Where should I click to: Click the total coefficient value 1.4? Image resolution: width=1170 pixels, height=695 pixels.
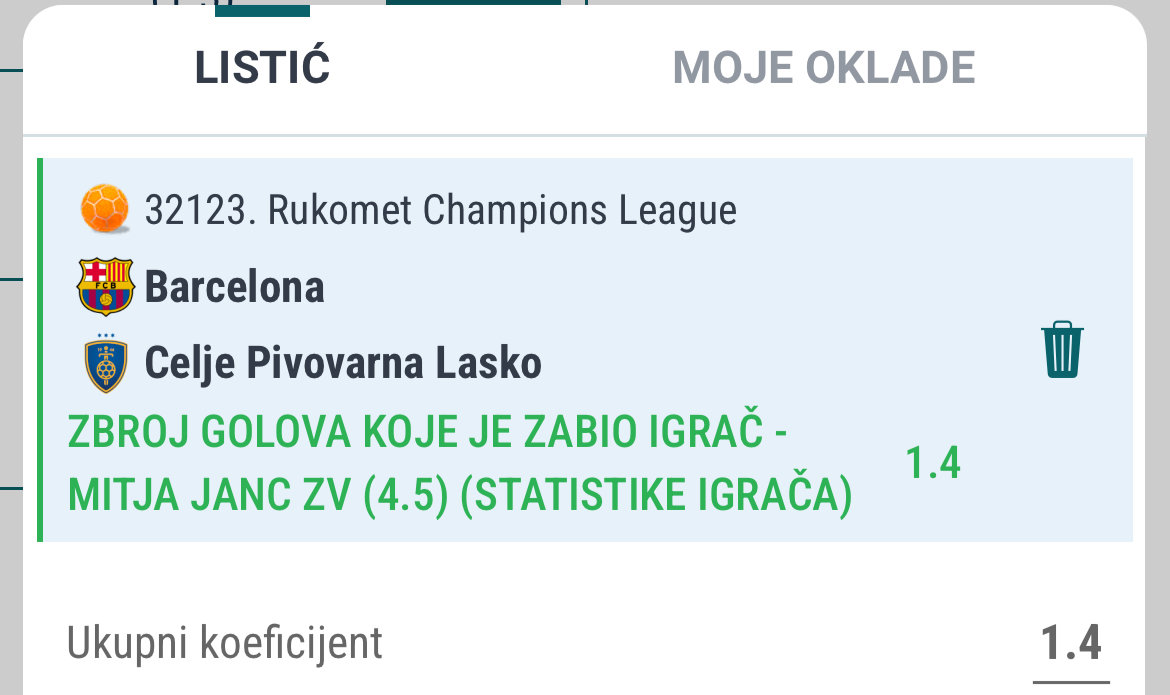pyautogui.click(x=1071, y=643)
